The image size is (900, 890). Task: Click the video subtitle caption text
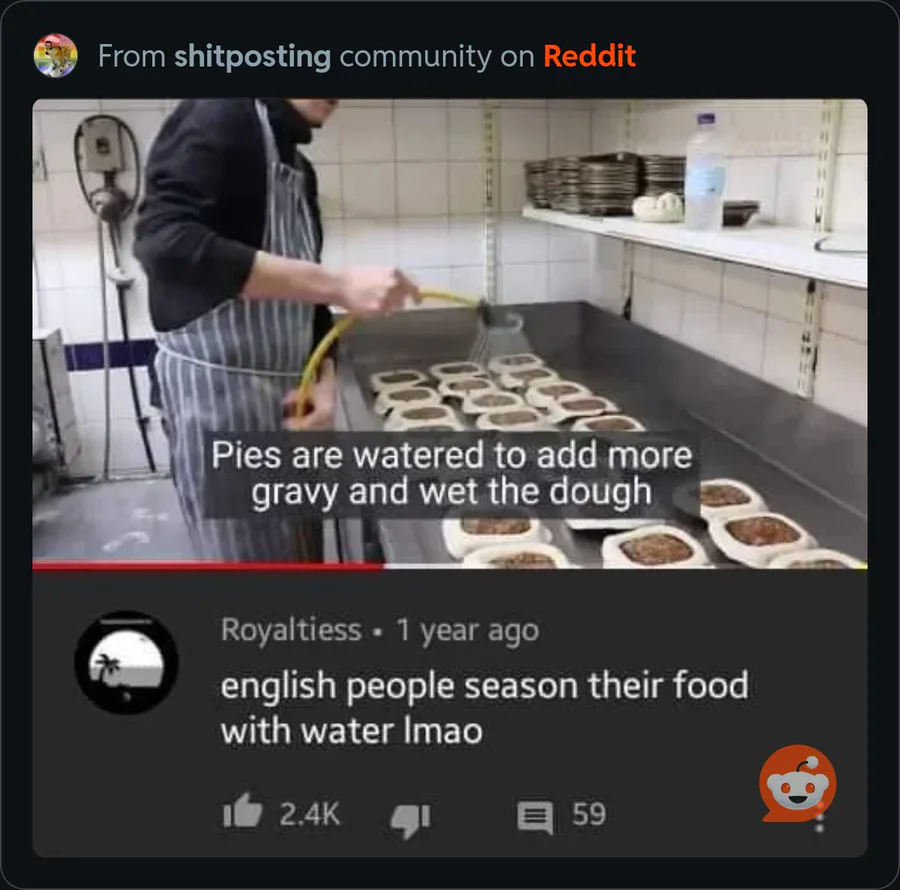click(452, 473)
